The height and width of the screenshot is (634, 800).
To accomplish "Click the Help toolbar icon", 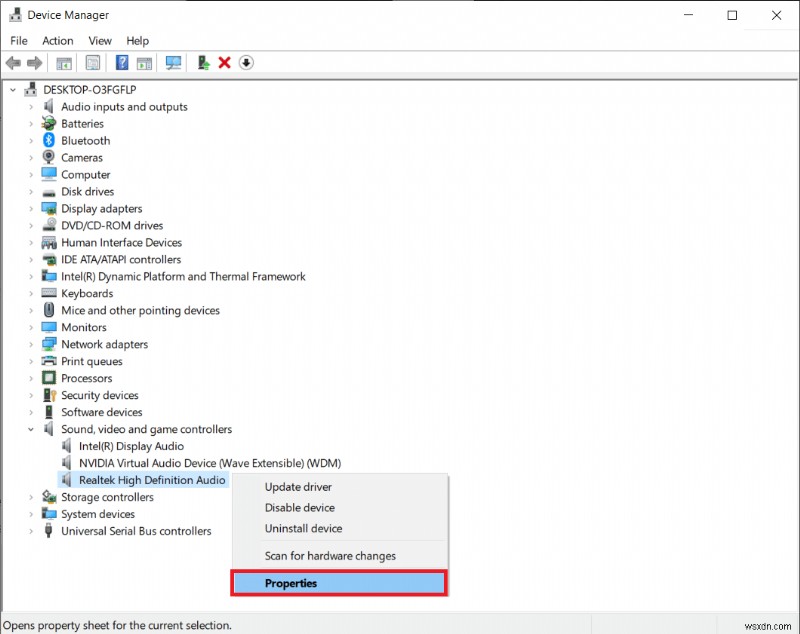I will coord(122,62).
